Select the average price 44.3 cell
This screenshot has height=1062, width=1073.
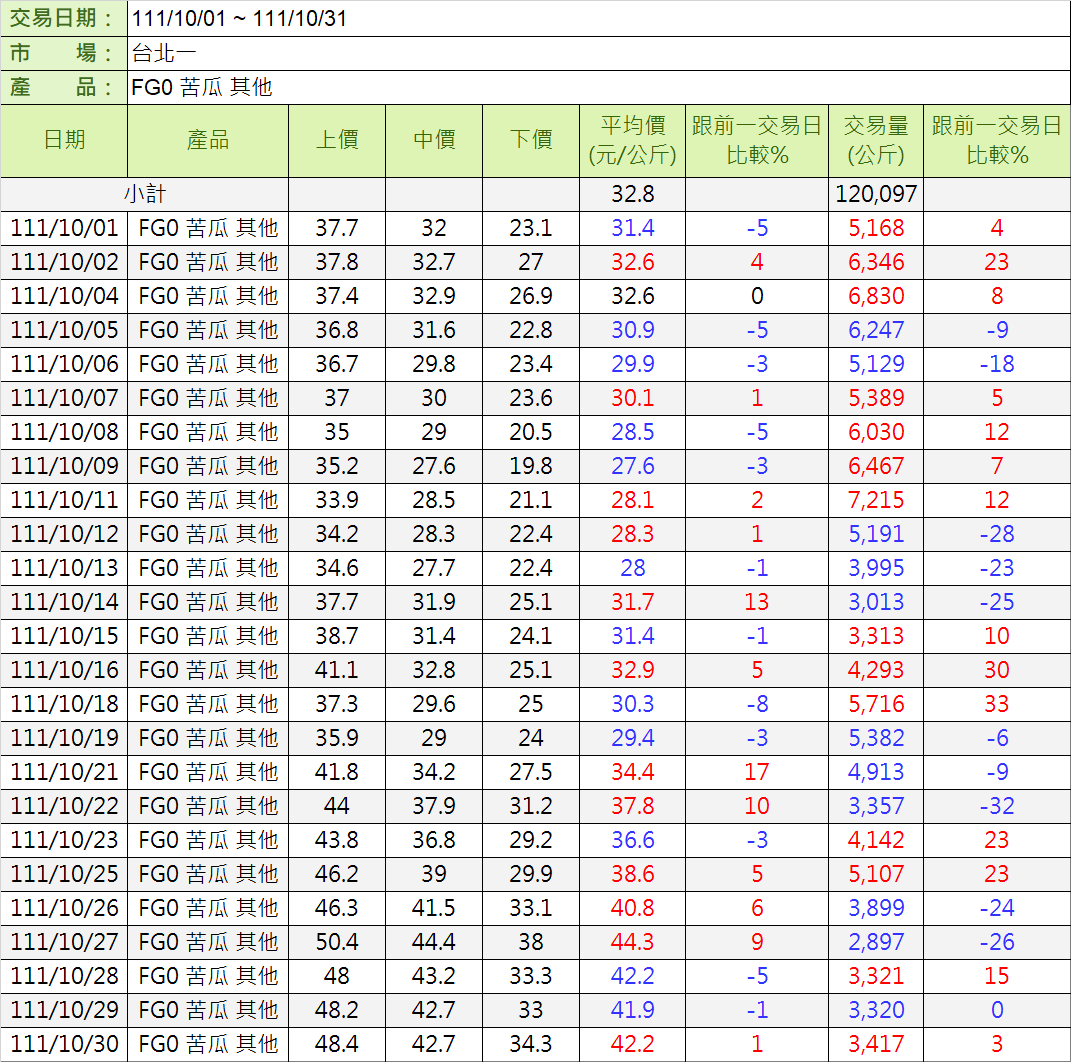point(633,942)
